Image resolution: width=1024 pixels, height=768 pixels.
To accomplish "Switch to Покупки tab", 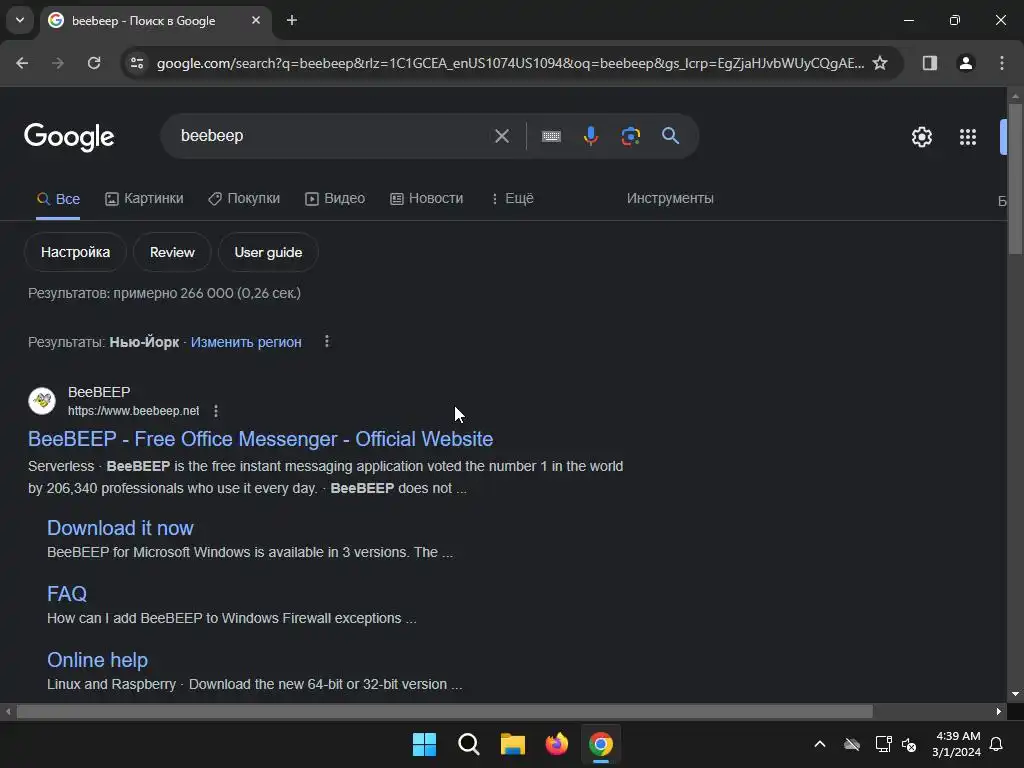I will 244,199.
